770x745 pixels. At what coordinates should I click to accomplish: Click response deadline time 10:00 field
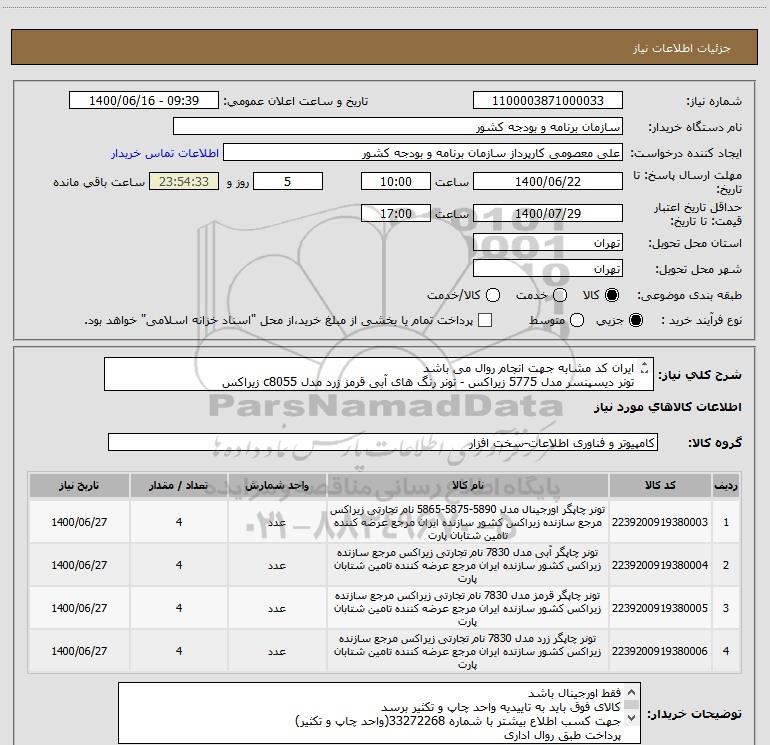tap(396, 182)
